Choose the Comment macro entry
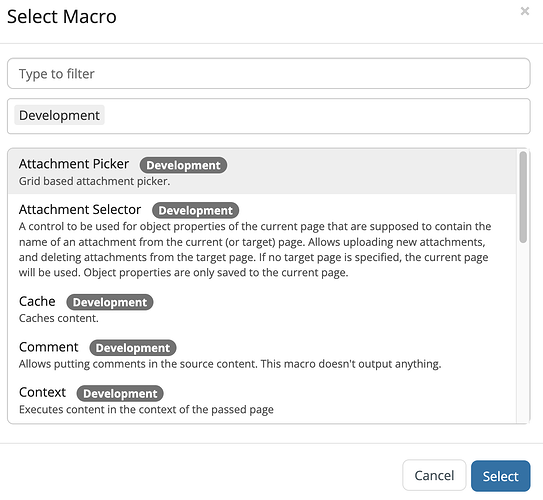Image resolution: width=543 pixels, height=500 pixels. pyautogui.click(x=262, y=355)
